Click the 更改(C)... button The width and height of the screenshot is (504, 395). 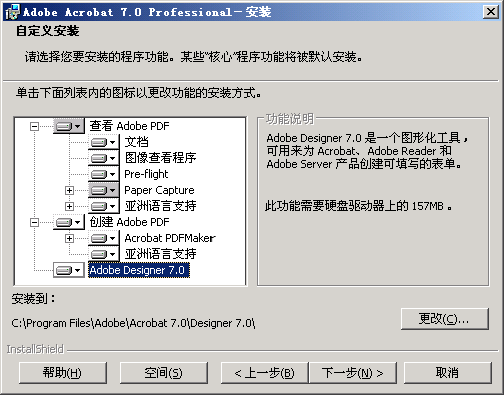click(x=445, y=319)
